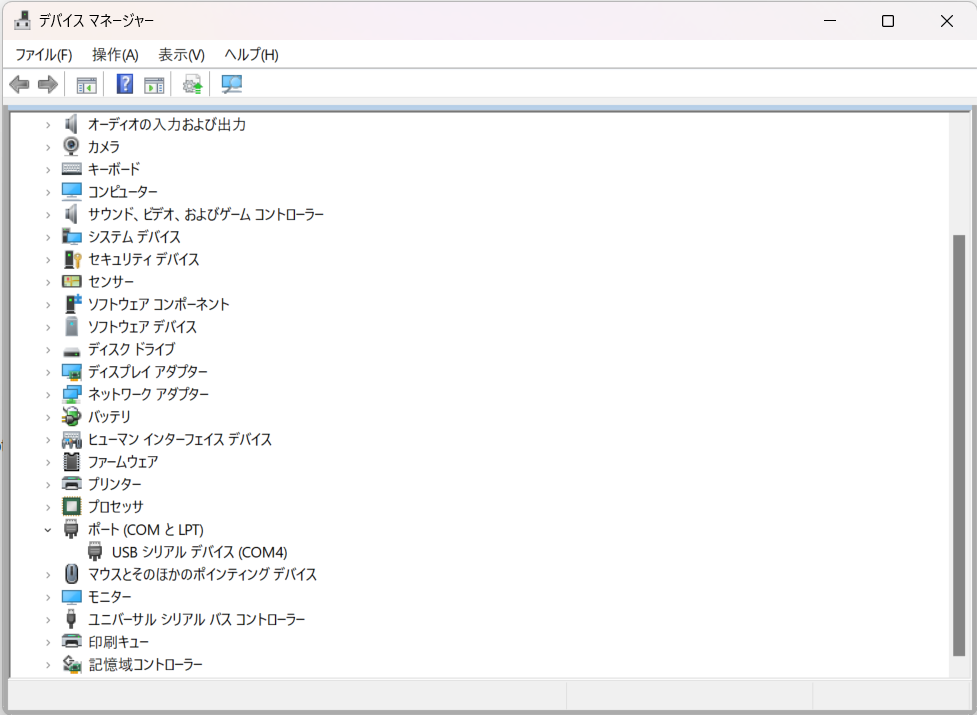Viewport: 977px width, 715px height.
Task: Click the drive icon beside ディスク ドライブ
Action: coord(72,351)
